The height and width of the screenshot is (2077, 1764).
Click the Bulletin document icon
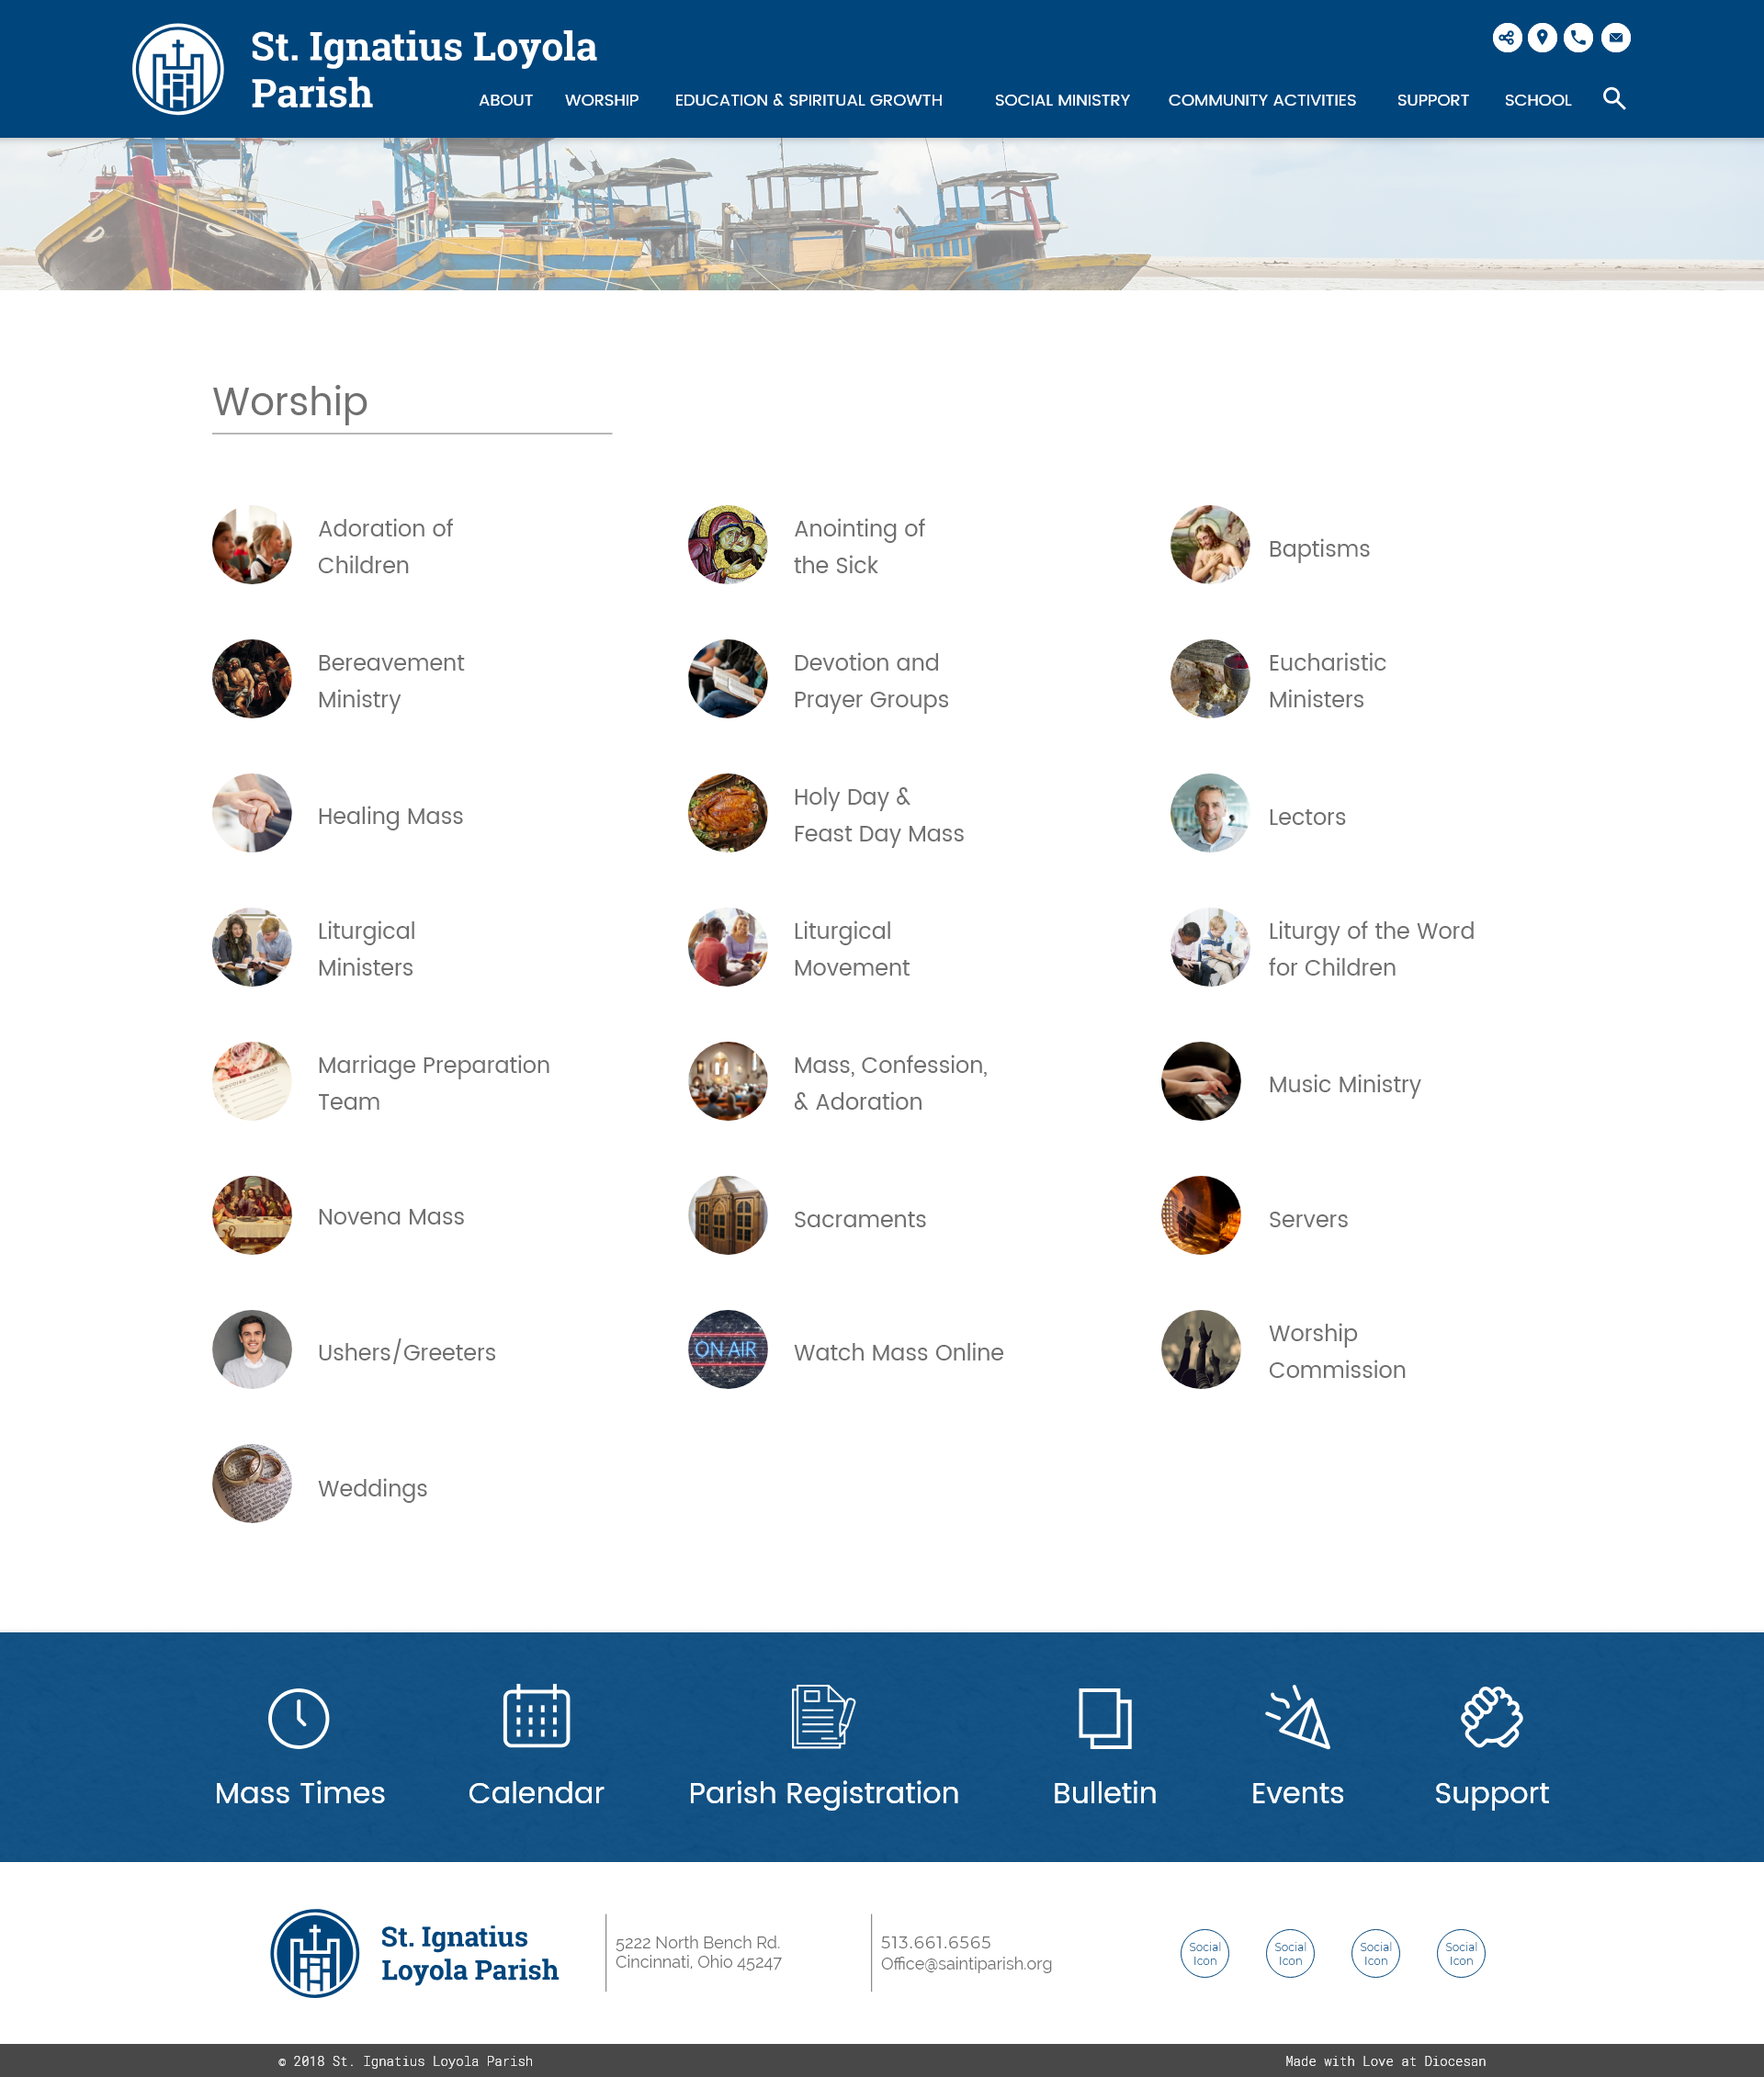pos(1104,1718)
